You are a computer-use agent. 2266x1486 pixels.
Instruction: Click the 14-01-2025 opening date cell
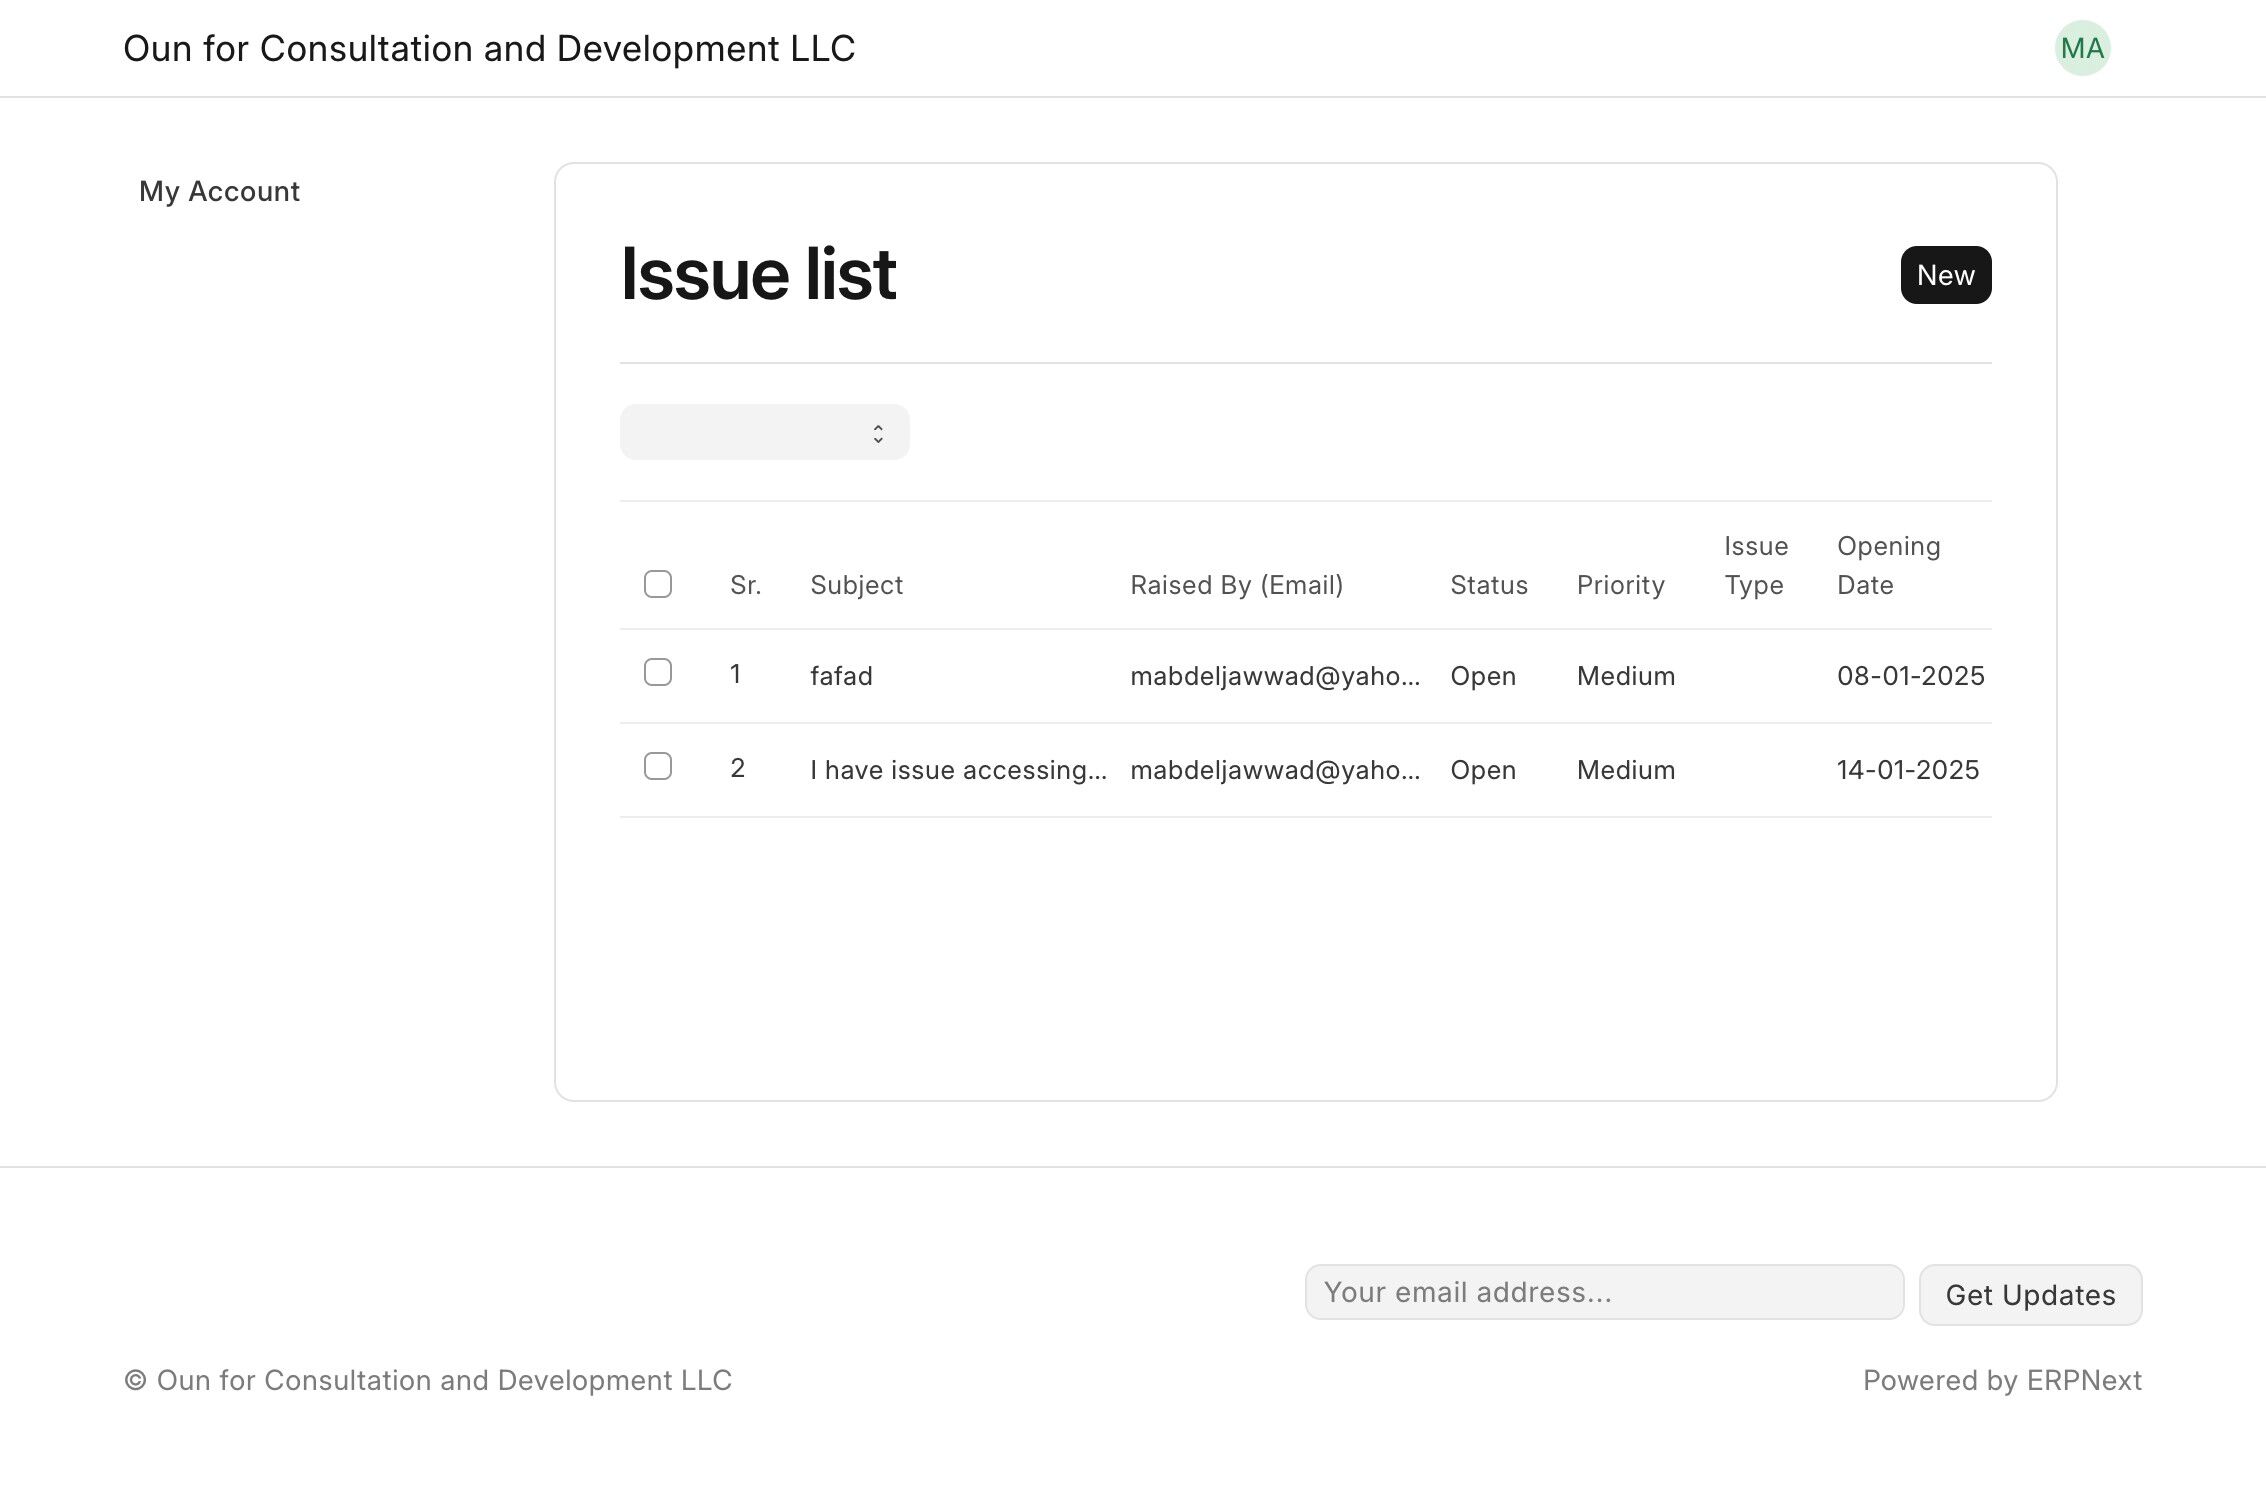(x=1907, y=770)
